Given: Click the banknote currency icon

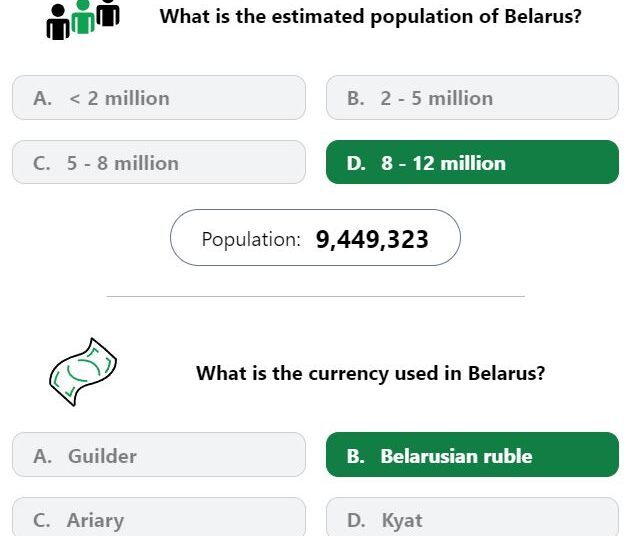Looking at the screenshot, I should 83,372.
